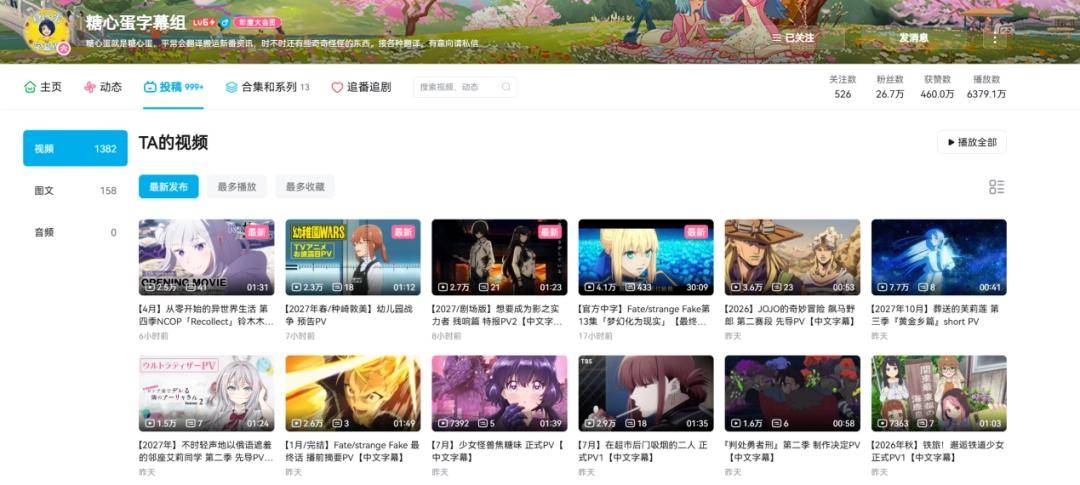Send a message via 发消息 button
1080x485 pixels.
coord(913,38)
